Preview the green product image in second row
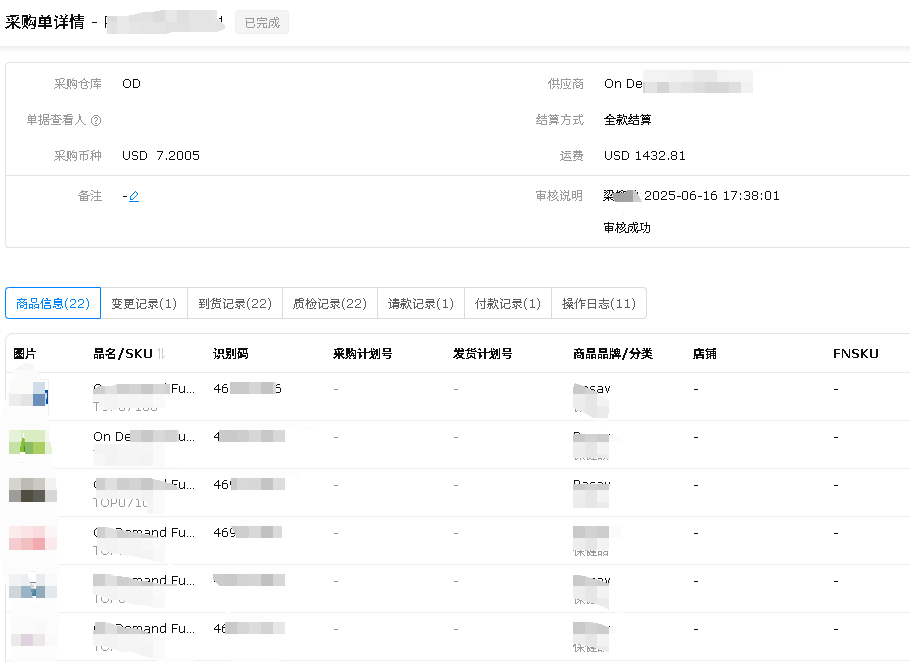The image size is (910, 662). (x=30, y=443)
